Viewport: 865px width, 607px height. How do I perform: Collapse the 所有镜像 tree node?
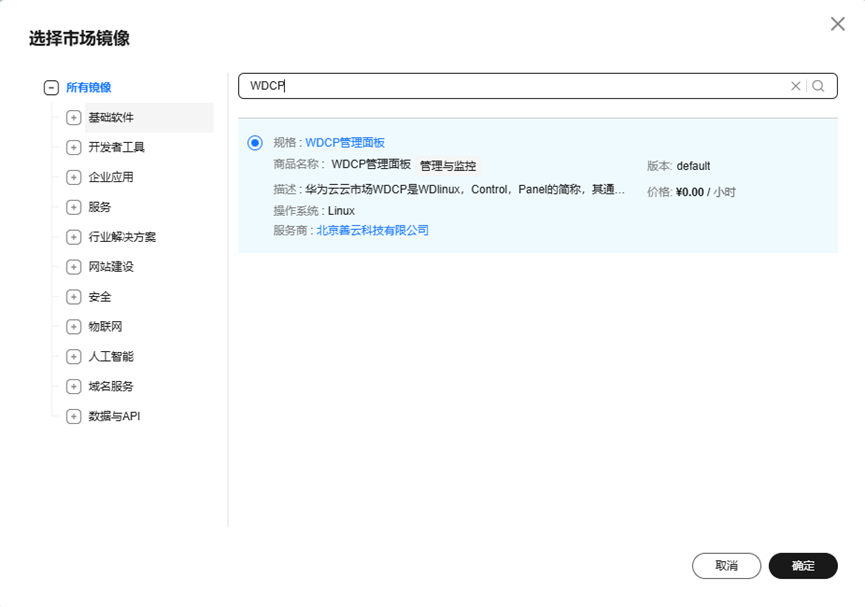pos(51,87)
